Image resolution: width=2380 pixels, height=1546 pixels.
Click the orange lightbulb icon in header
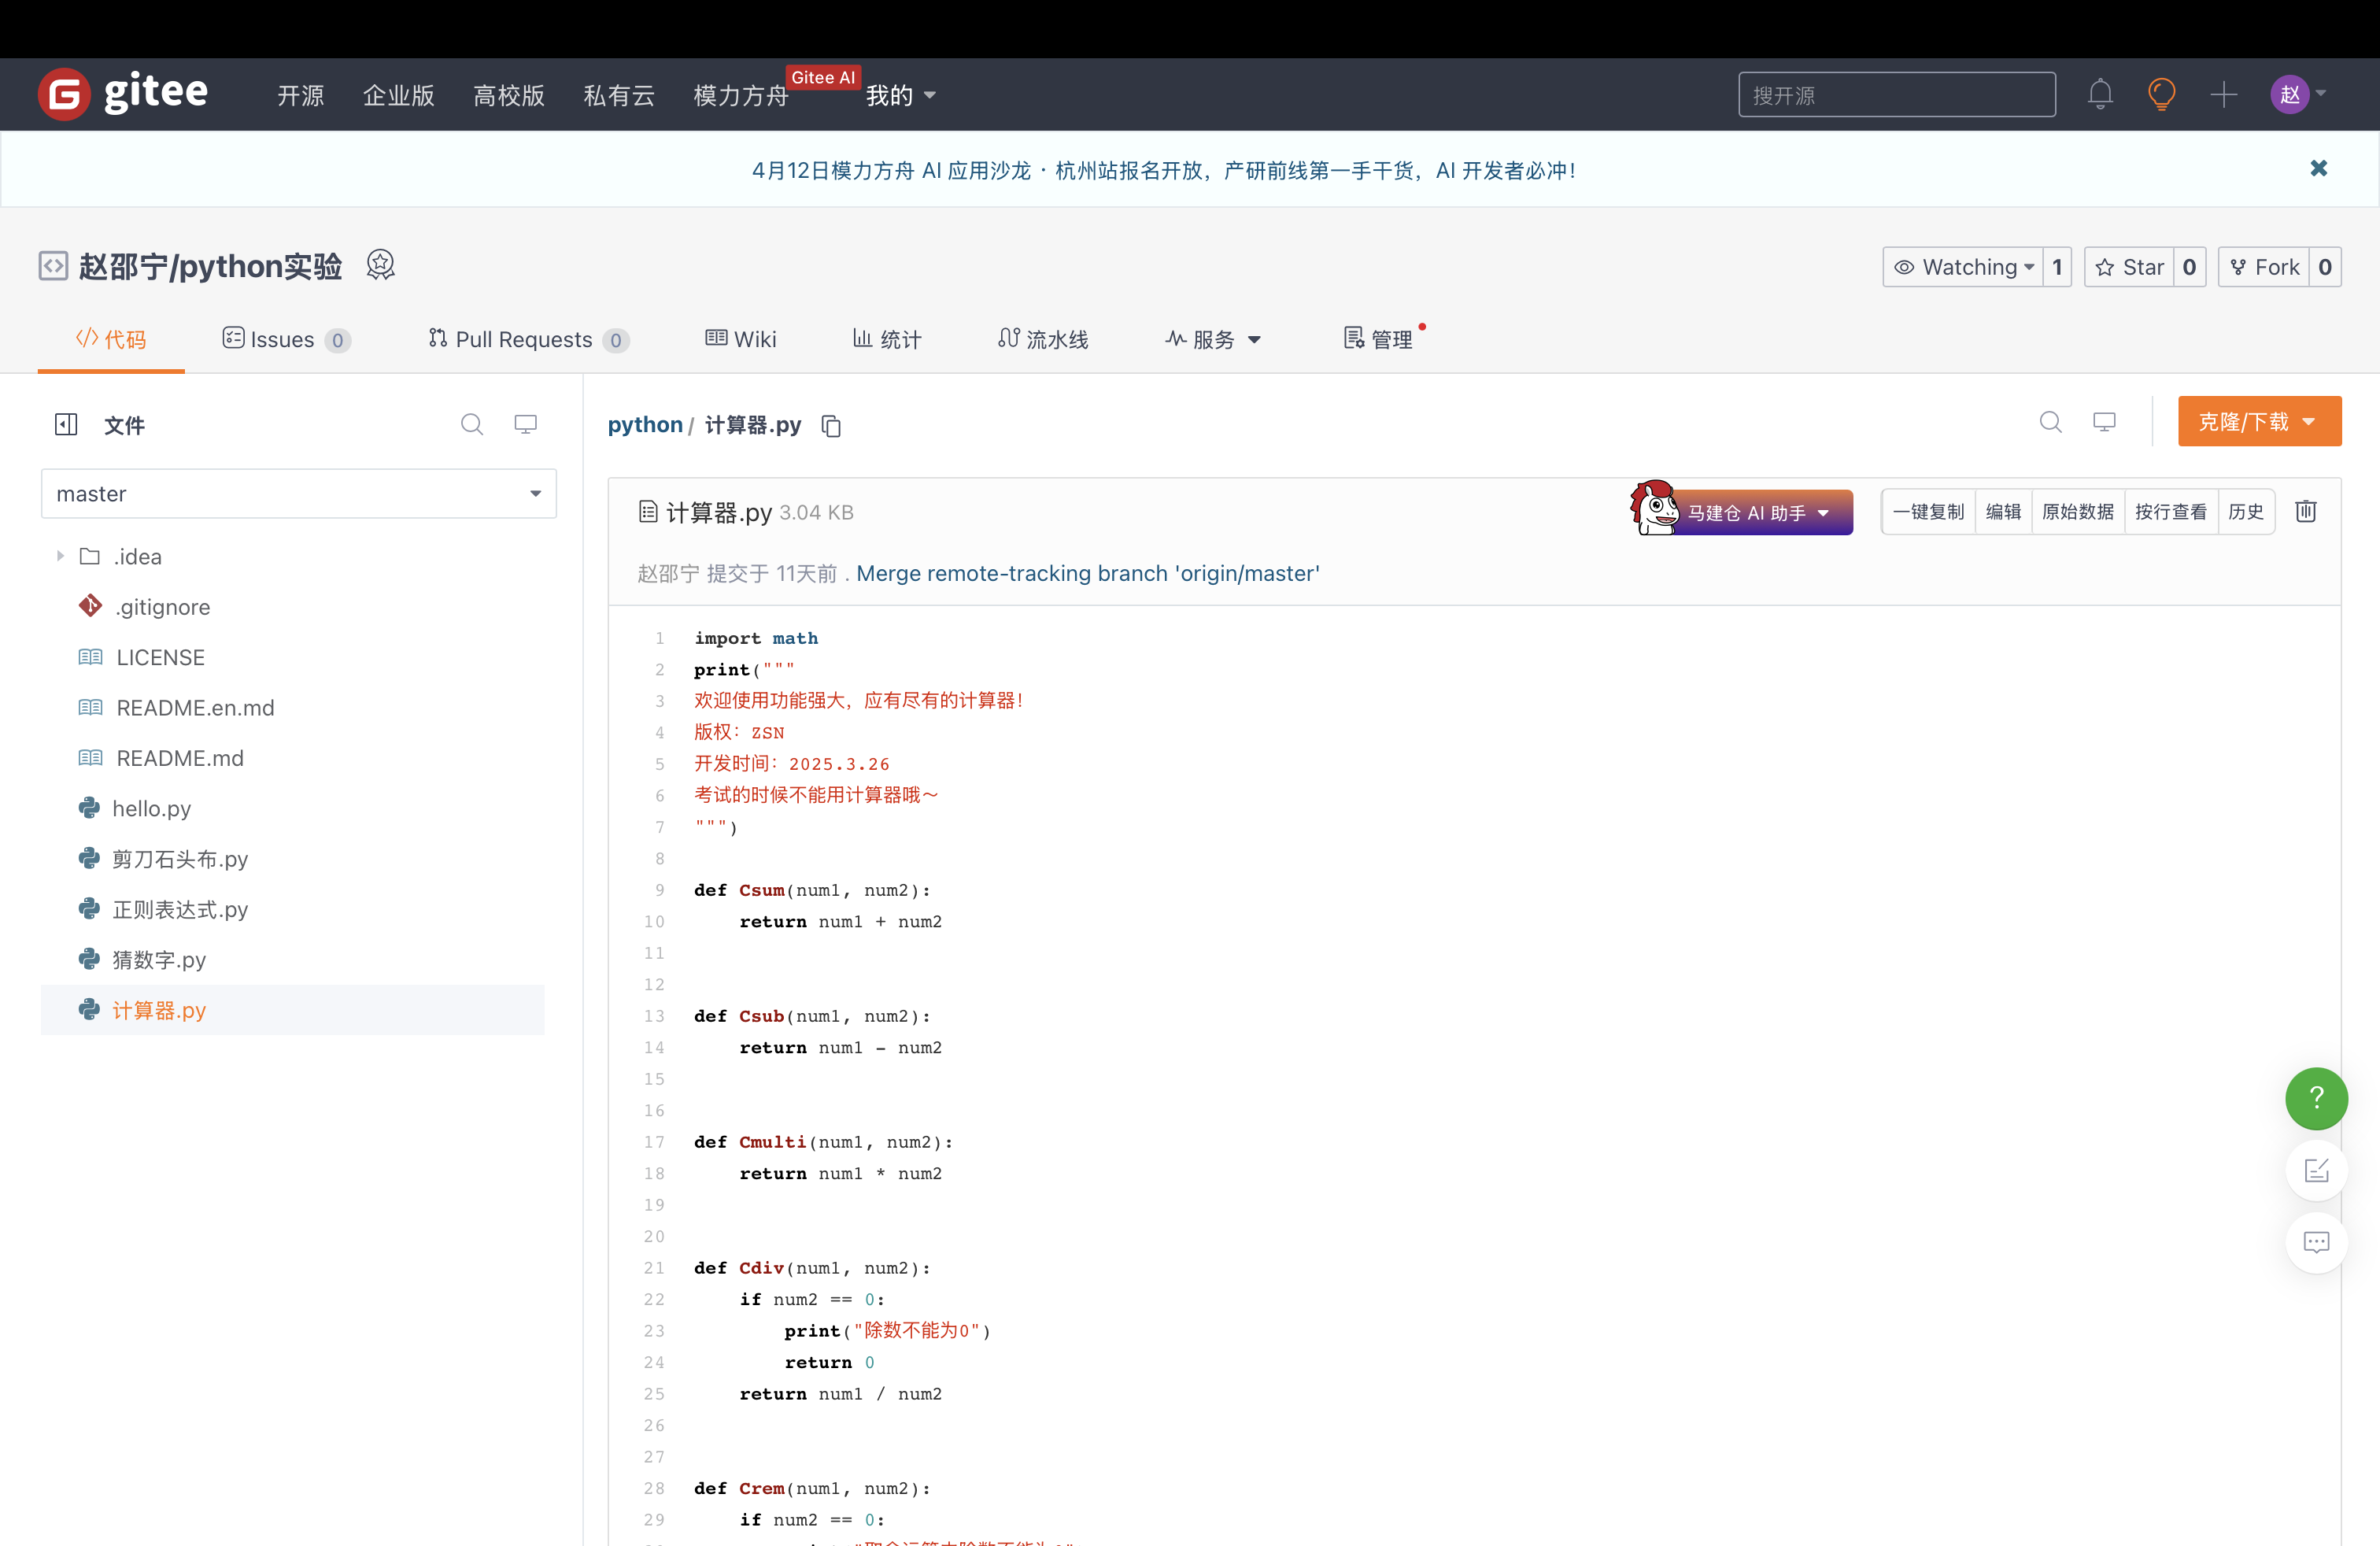click(x=2161, y=95)
